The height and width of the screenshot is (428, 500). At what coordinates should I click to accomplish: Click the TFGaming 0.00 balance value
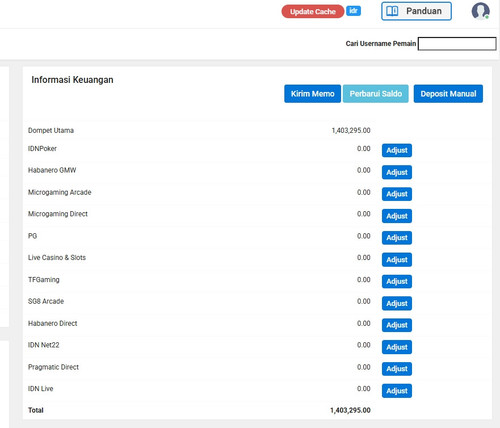364,280
